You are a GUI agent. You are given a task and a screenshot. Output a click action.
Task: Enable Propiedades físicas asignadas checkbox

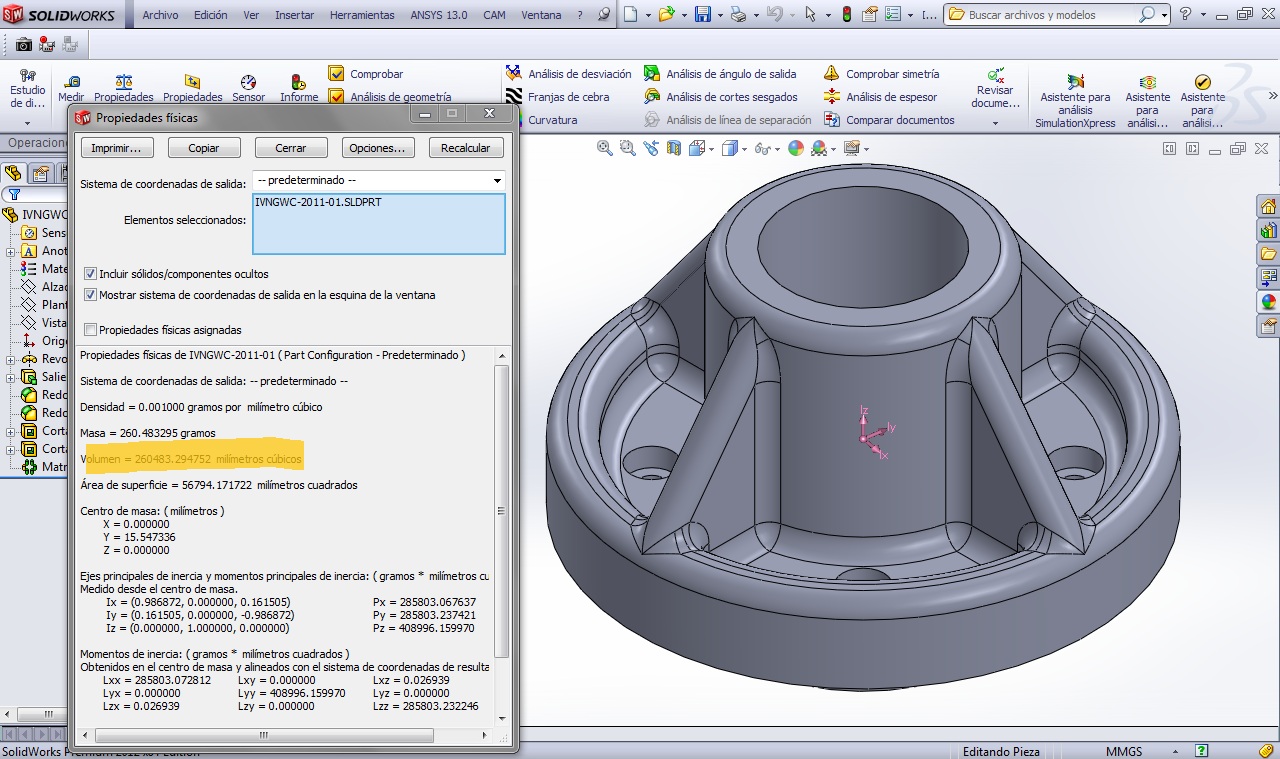click(x=91, y=330)
